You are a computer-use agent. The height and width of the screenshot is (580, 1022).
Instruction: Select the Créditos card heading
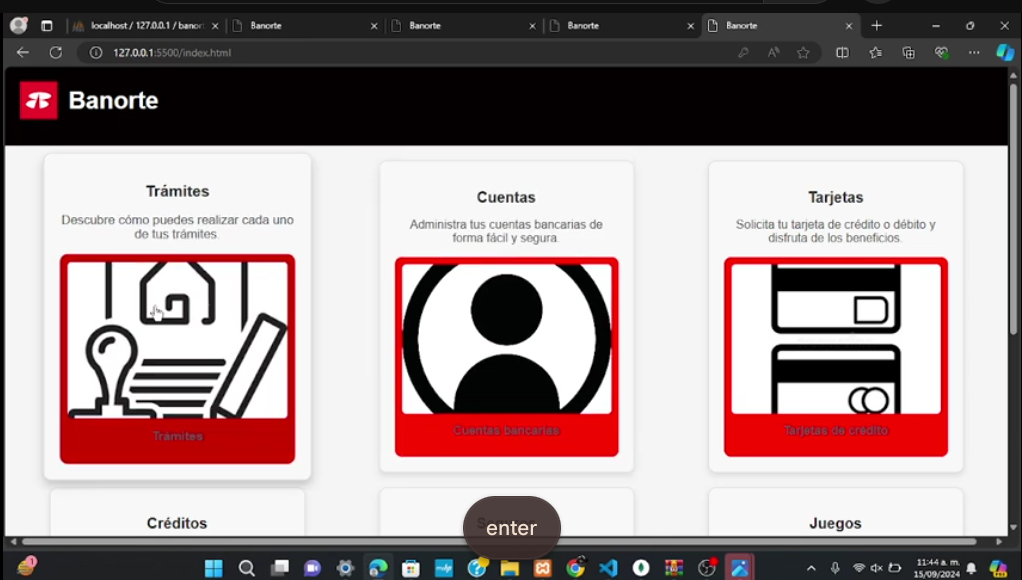tap(177, 523)
